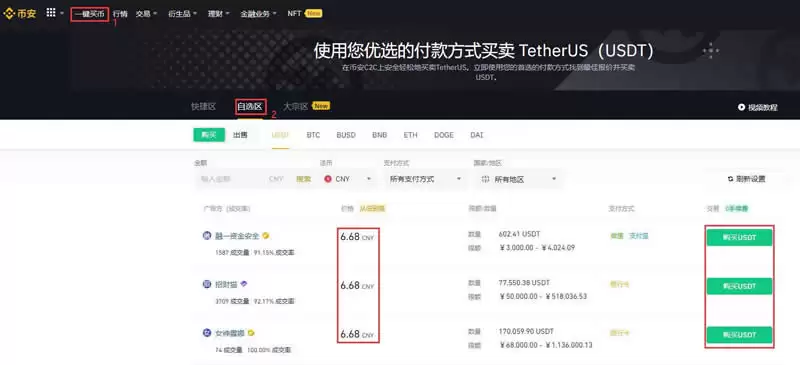Open the apps grid icon in the header
Screen dimensions: 800x365
[x=51, y=13]
